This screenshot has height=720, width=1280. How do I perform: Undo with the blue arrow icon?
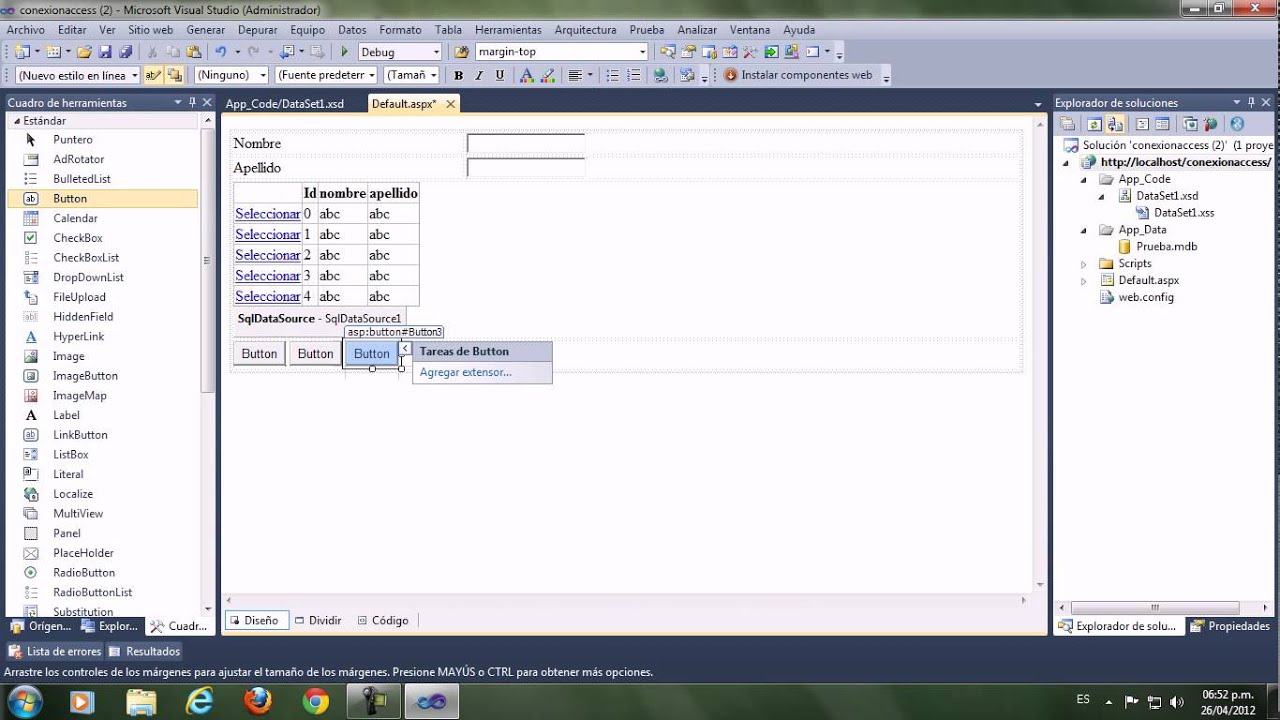pyautogui.click(x=221, y=52)
